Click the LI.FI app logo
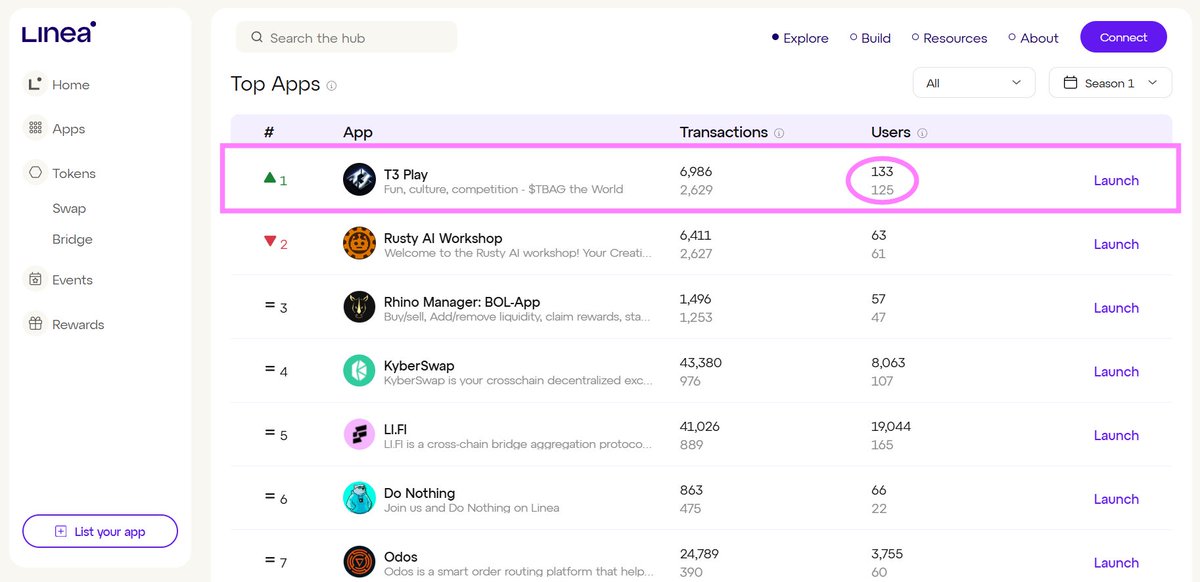The width and height of the screenshot is (1200, 582). coord(359,435)
